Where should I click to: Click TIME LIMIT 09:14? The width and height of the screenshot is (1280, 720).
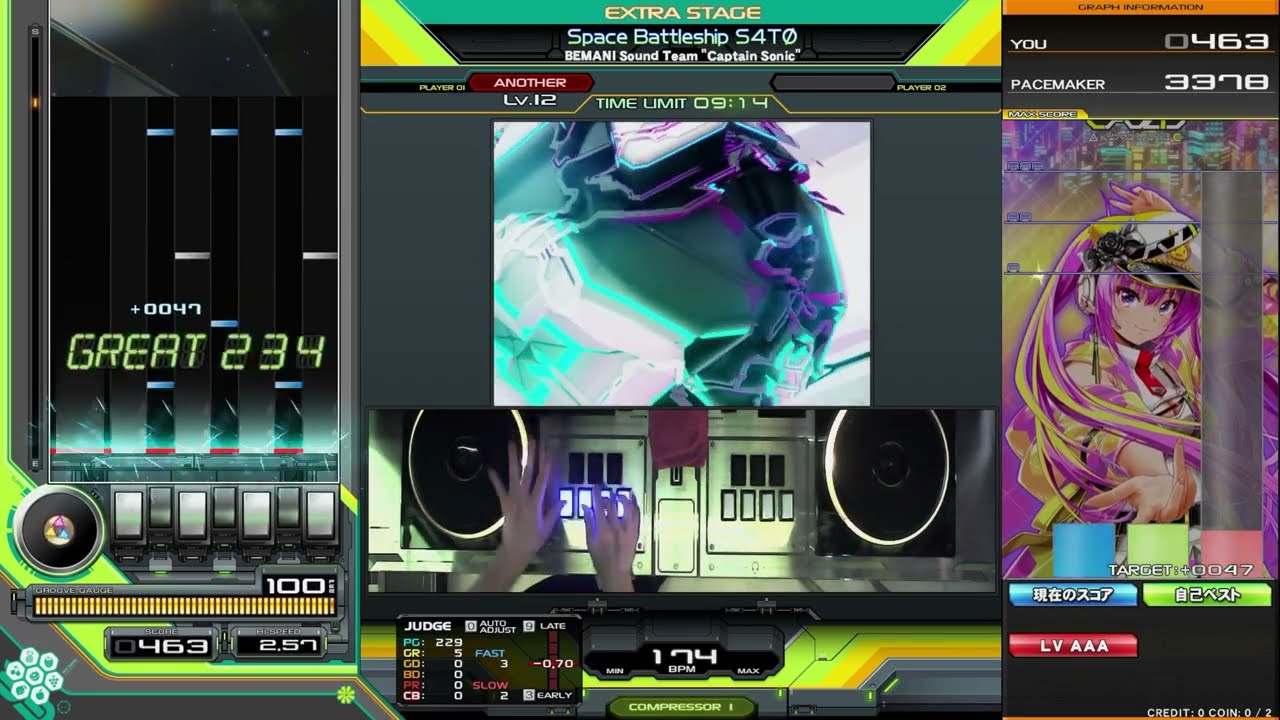[x=682, y=102]
